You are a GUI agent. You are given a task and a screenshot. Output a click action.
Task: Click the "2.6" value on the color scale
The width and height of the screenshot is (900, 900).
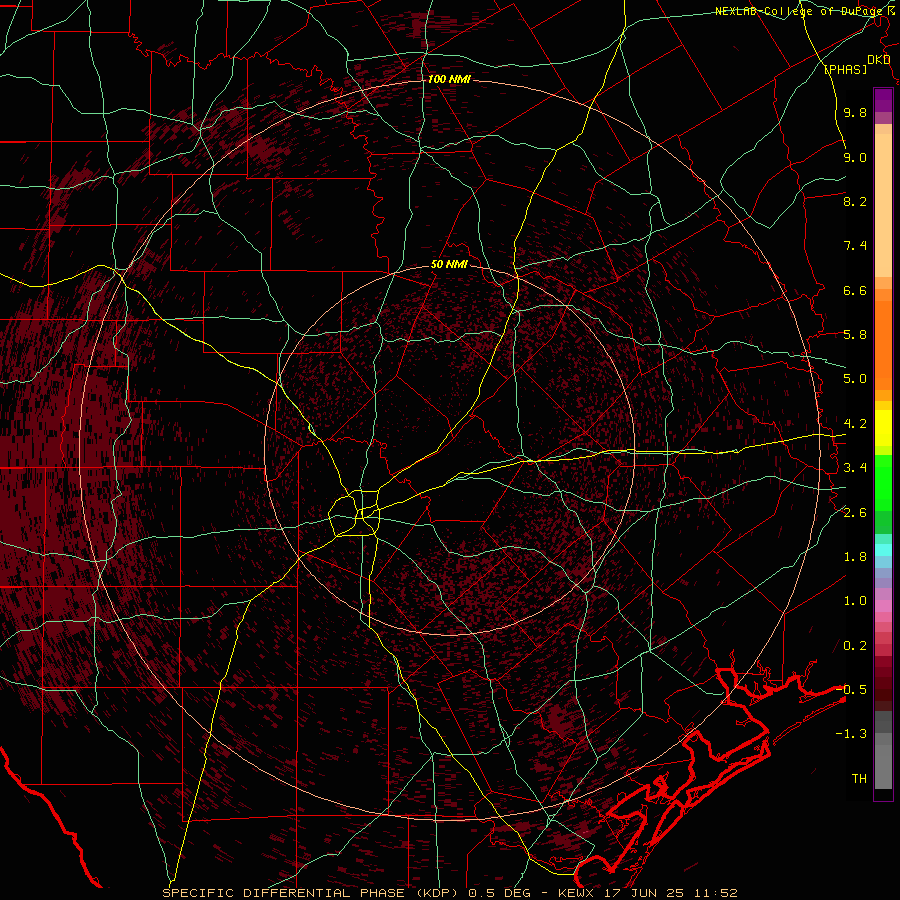pos(855,513)
